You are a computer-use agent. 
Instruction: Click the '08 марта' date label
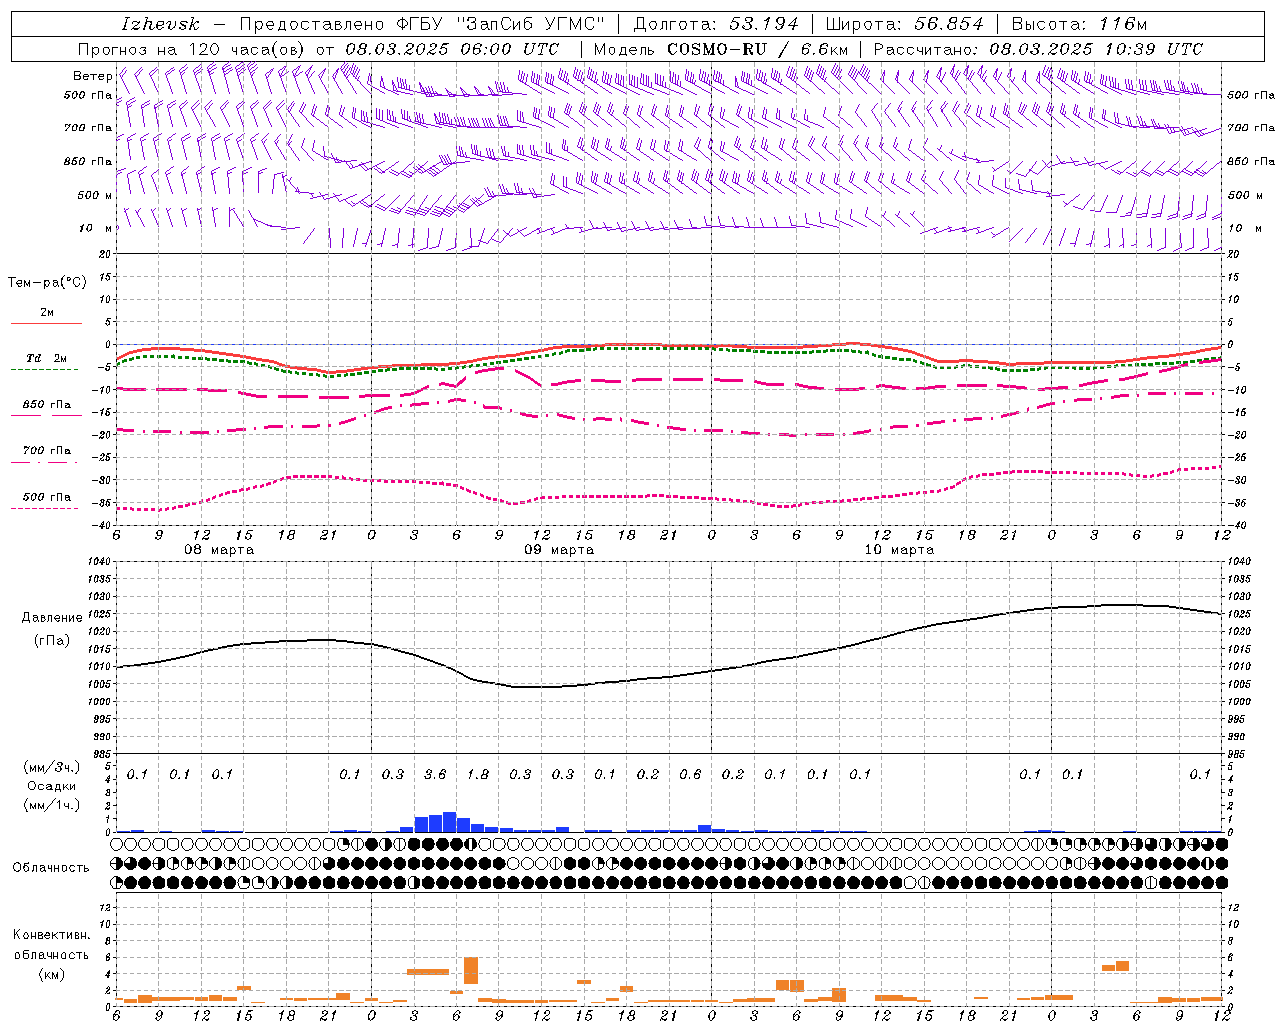[x=219, y=550]
